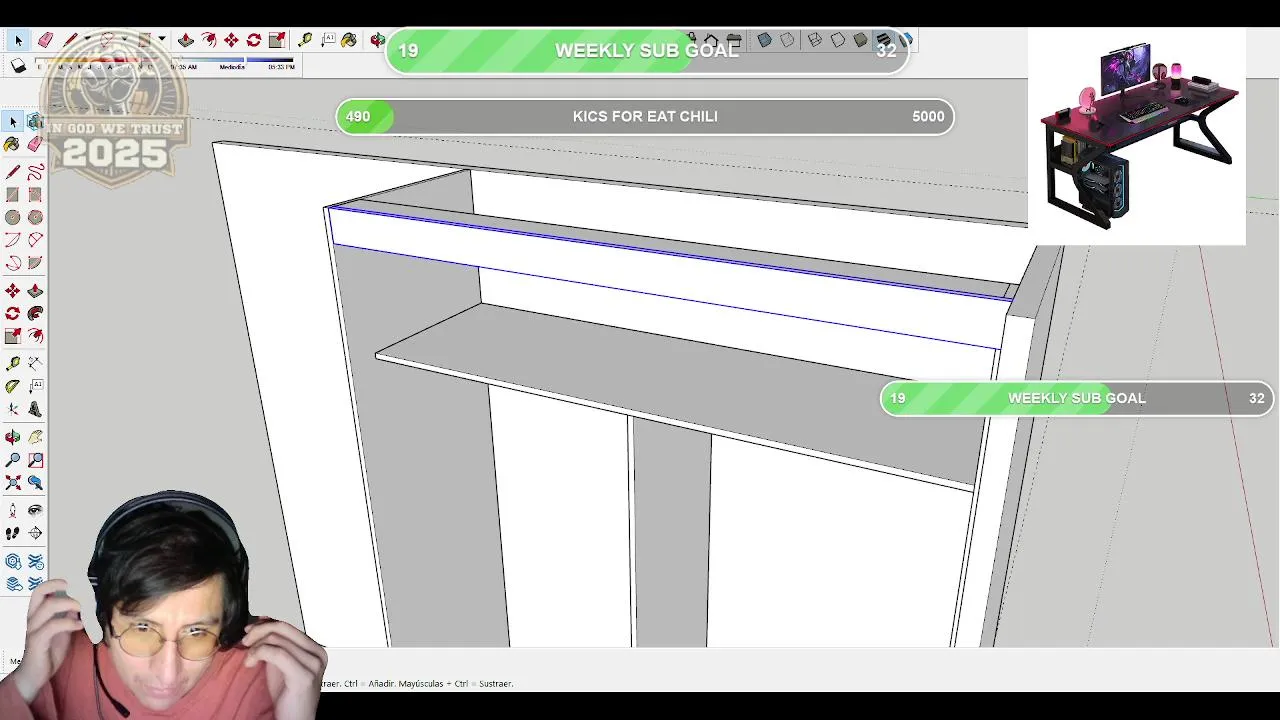Select the Rotate tool in left toolbar

[x=12, y=313]
